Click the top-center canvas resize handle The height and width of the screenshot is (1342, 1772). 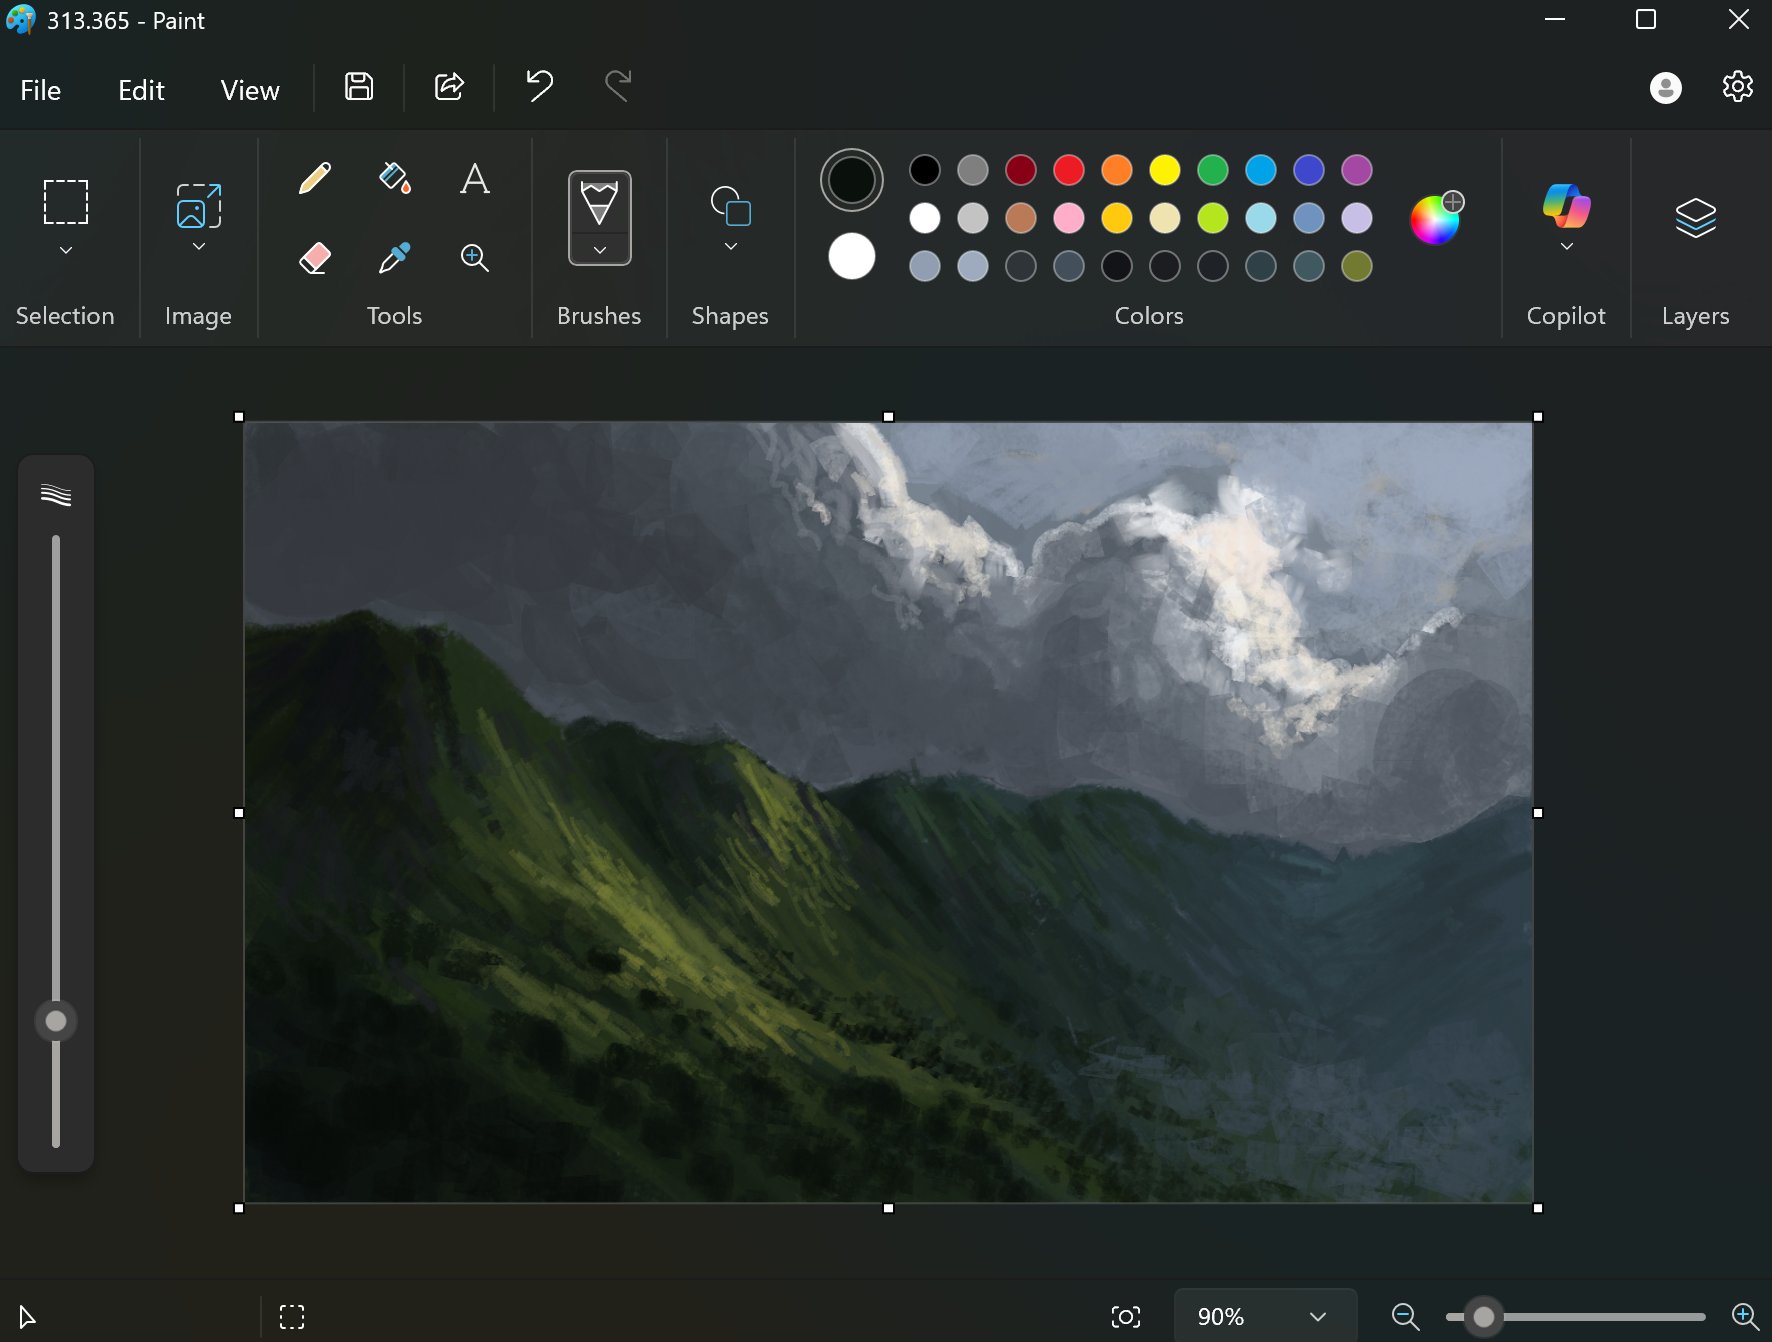tap(888, 417)
